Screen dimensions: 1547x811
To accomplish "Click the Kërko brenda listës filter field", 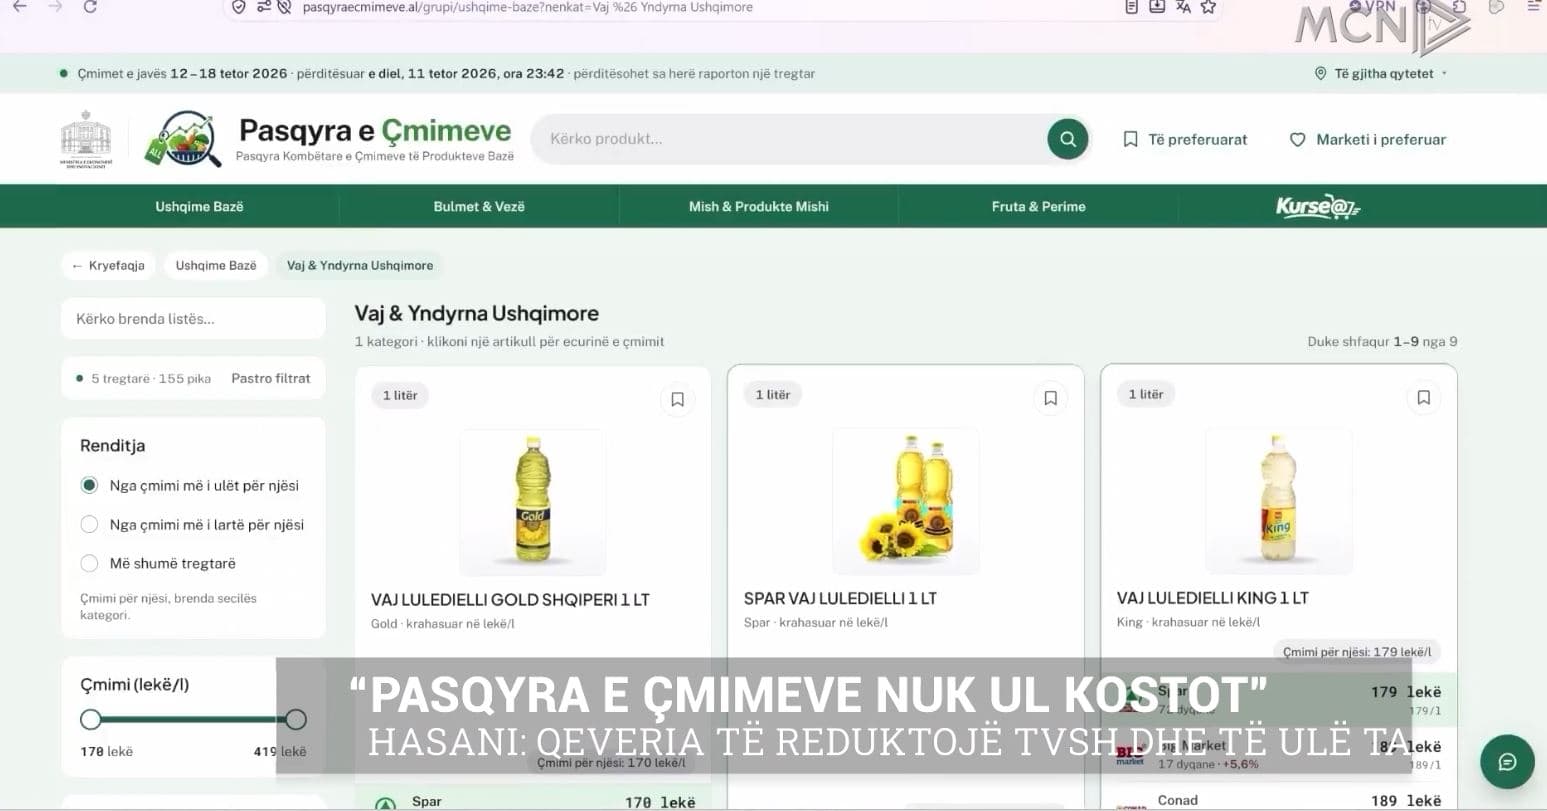I will click(193, 319).
